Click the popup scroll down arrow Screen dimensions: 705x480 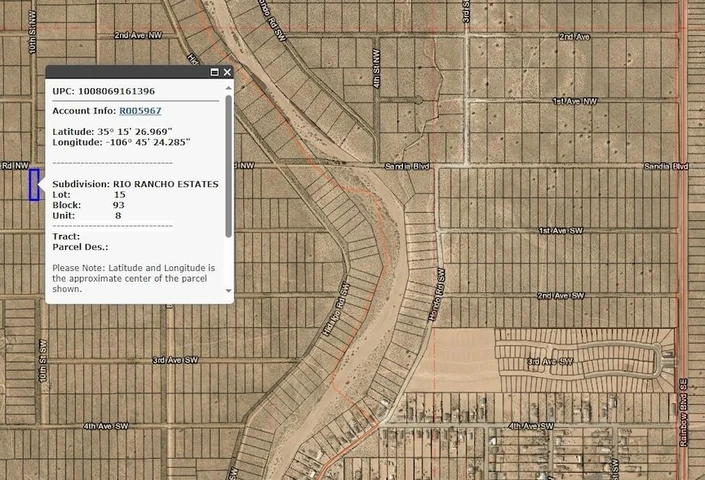228,291
